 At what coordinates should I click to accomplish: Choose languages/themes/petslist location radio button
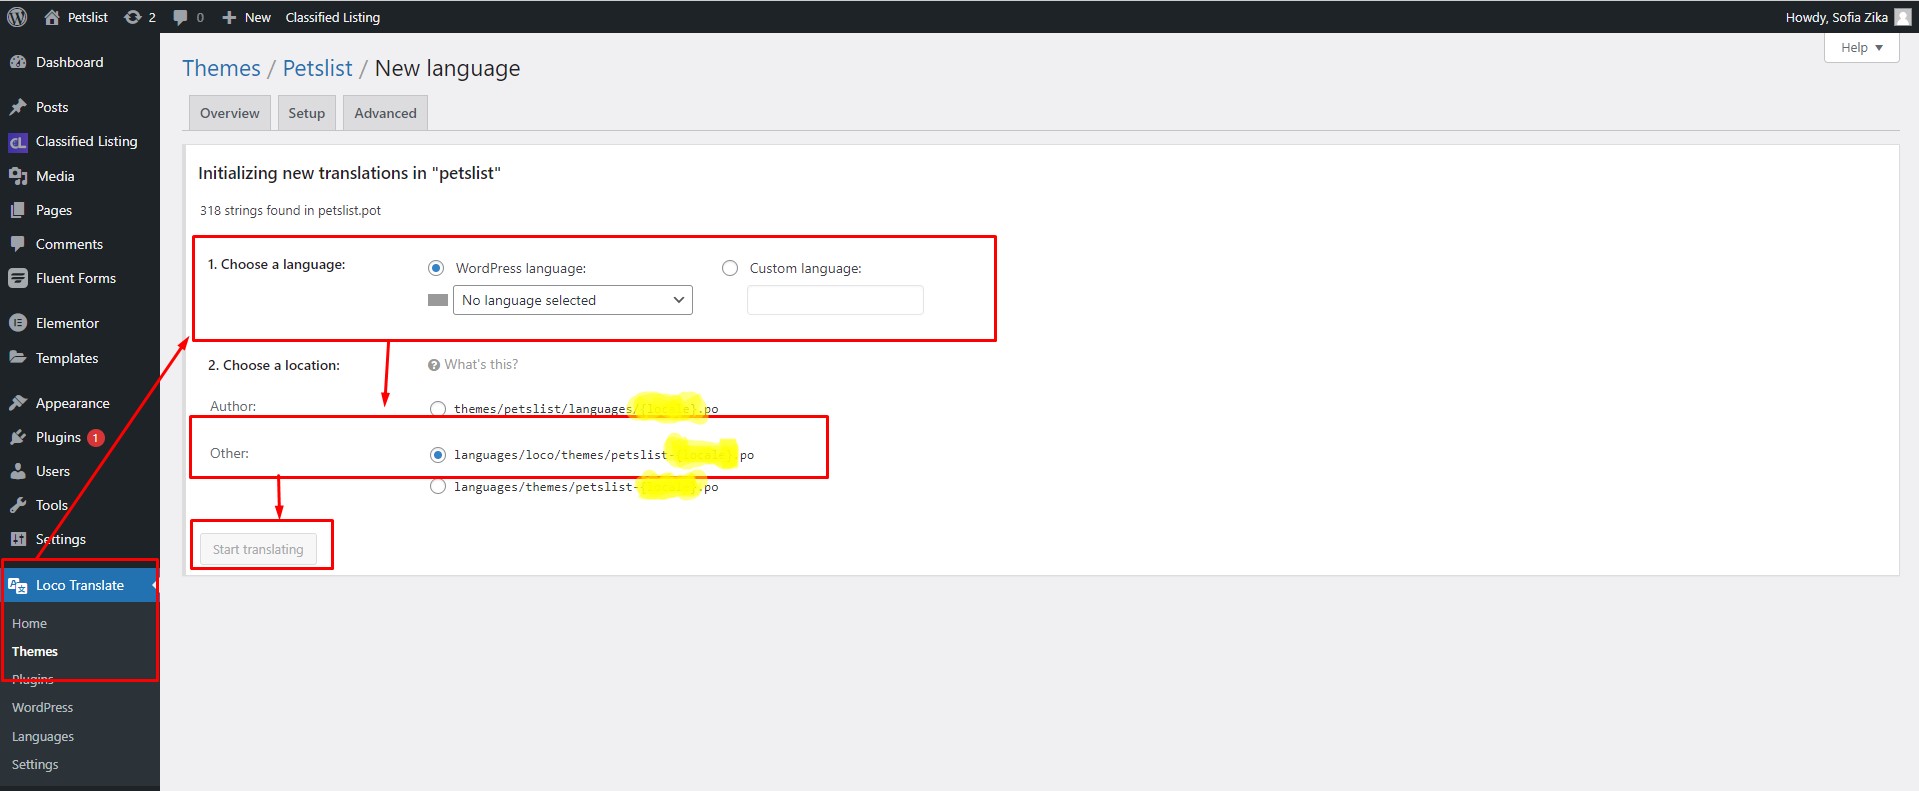tap(438, 487)
